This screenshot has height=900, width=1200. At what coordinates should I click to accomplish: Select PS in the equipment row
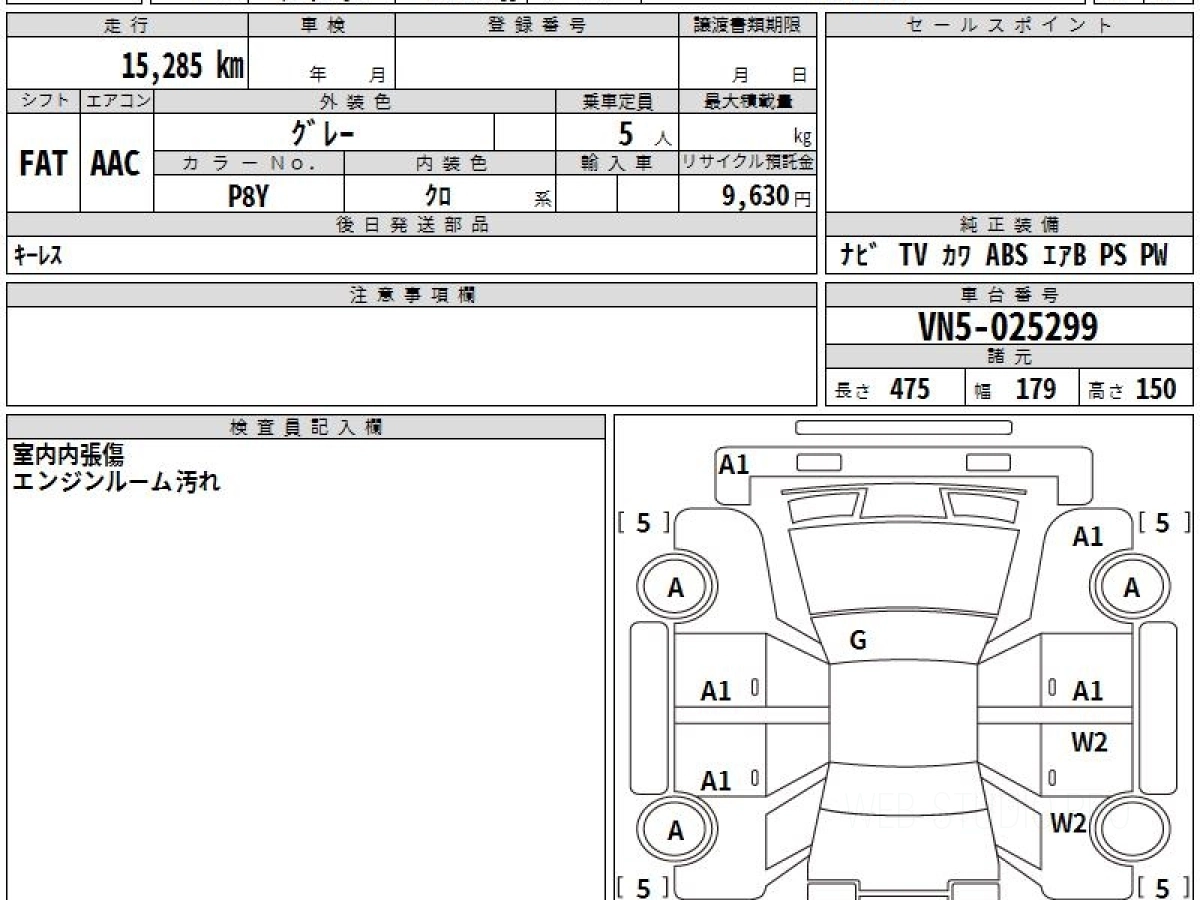tap(1113, 256)
